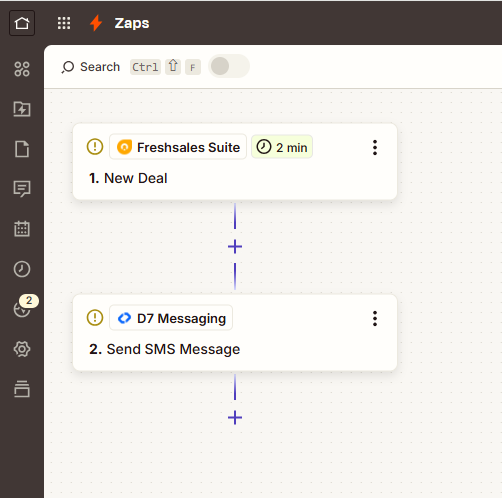
Task: Open the blank document sidebar icon
Action: (22, 149)
